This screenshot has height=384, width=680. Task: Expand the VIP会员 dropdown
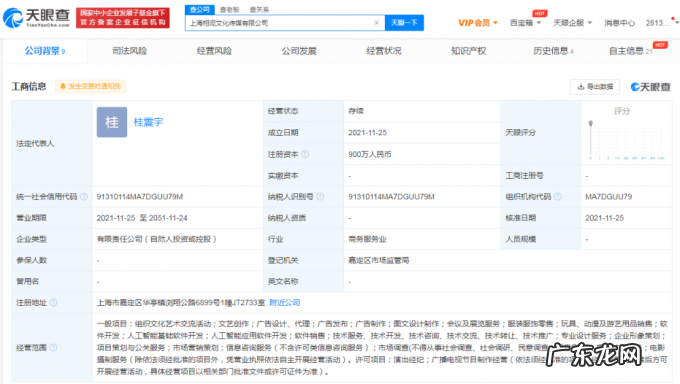coord(478,23)
